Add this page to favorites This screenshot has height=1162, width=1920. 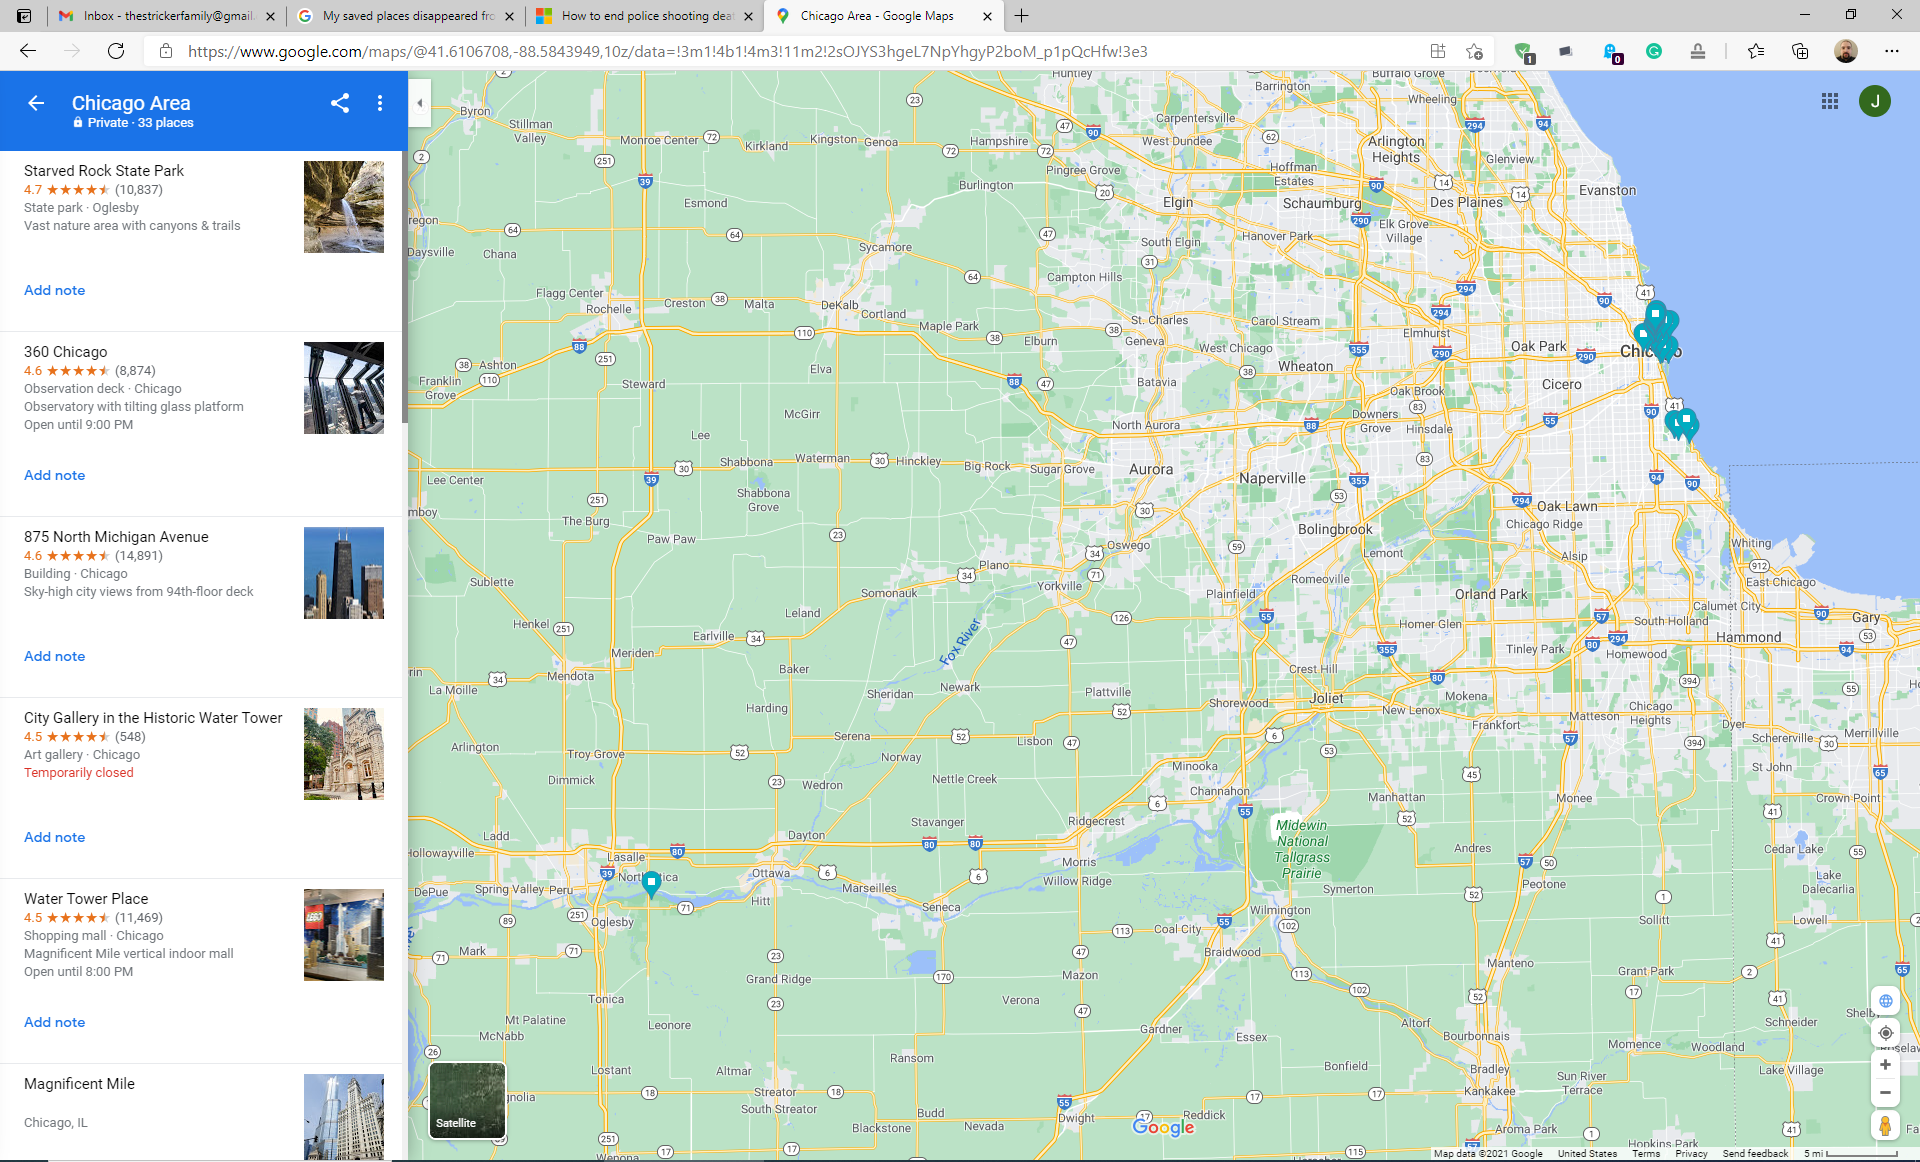1474,51
